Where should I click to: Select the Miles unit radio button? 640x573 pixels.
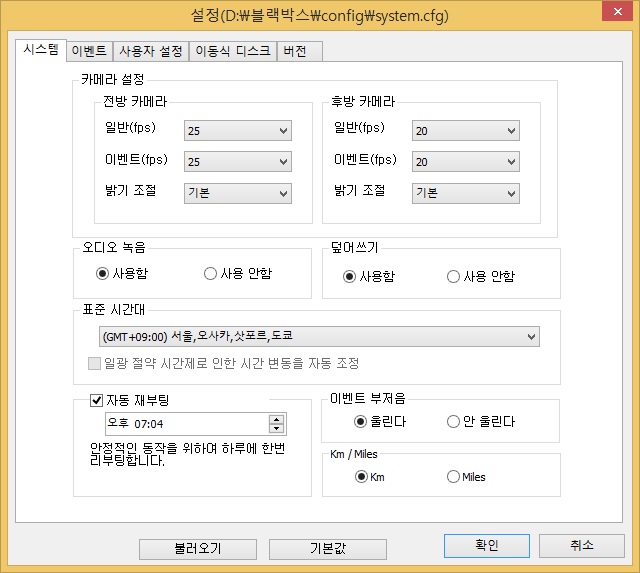pyautogui.click(x=453, y=477)
